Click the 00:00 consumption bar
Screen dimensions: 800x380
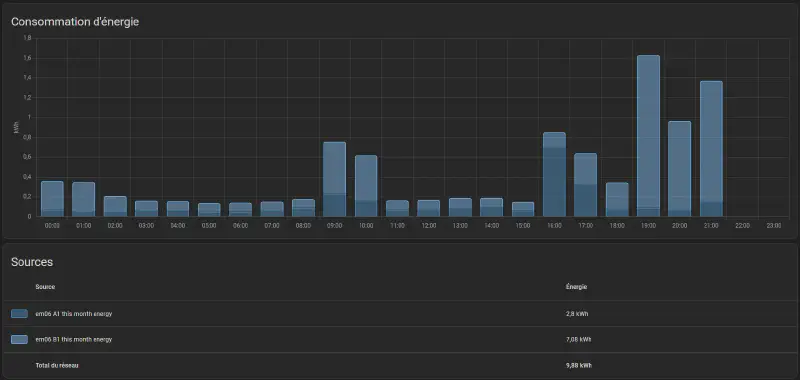point(52,198)
